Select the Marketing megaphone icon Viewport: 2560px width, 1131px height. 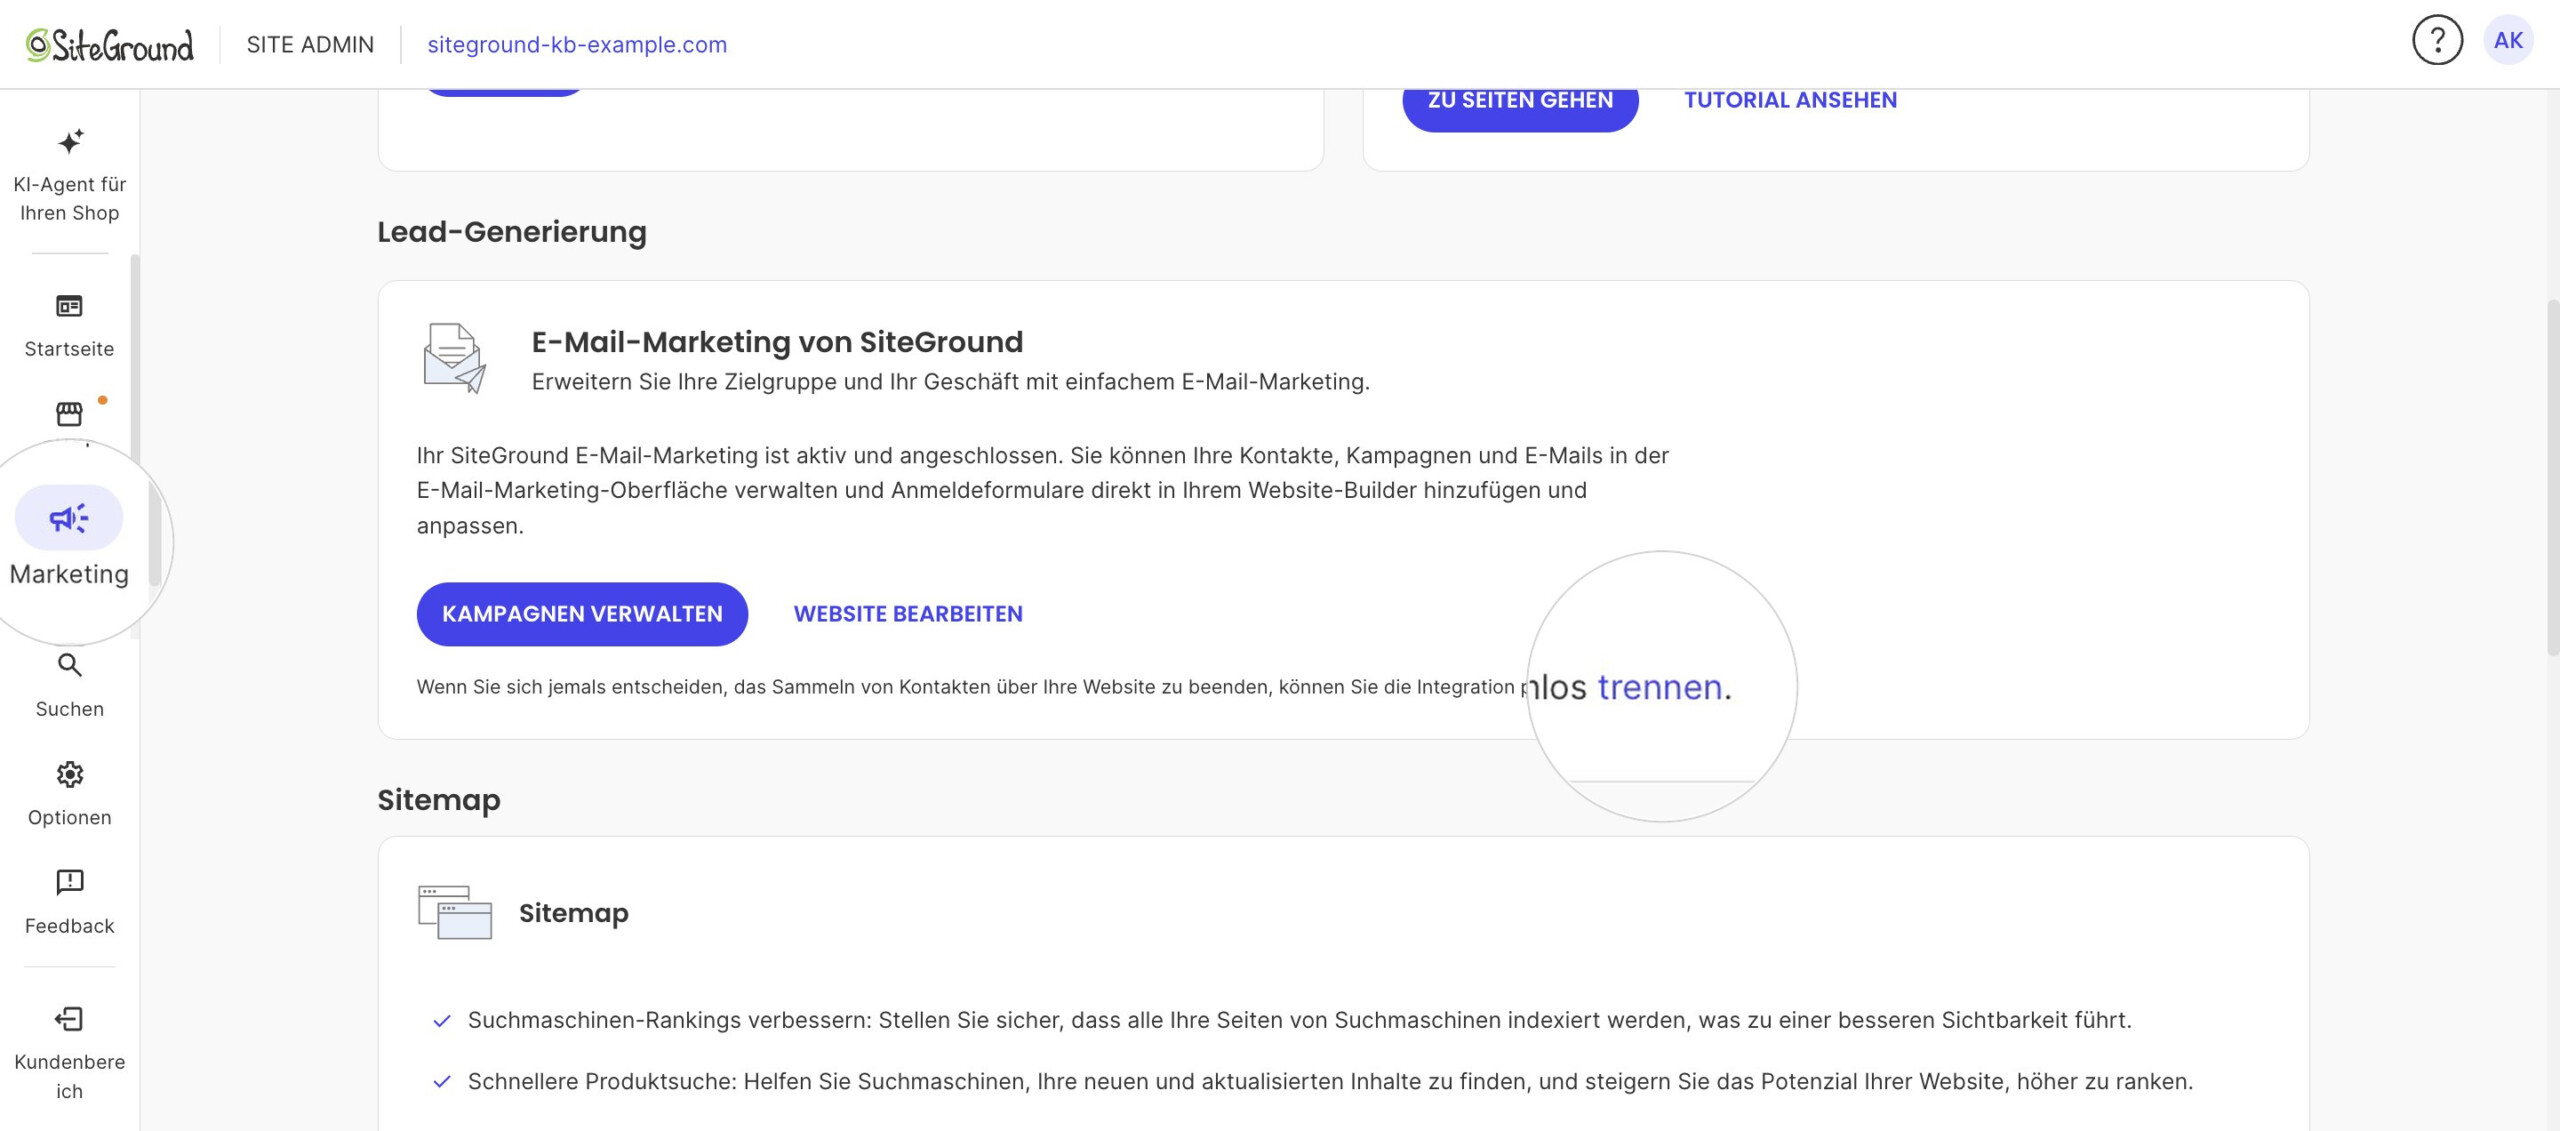pyautogui.click(x=69, y=517)
